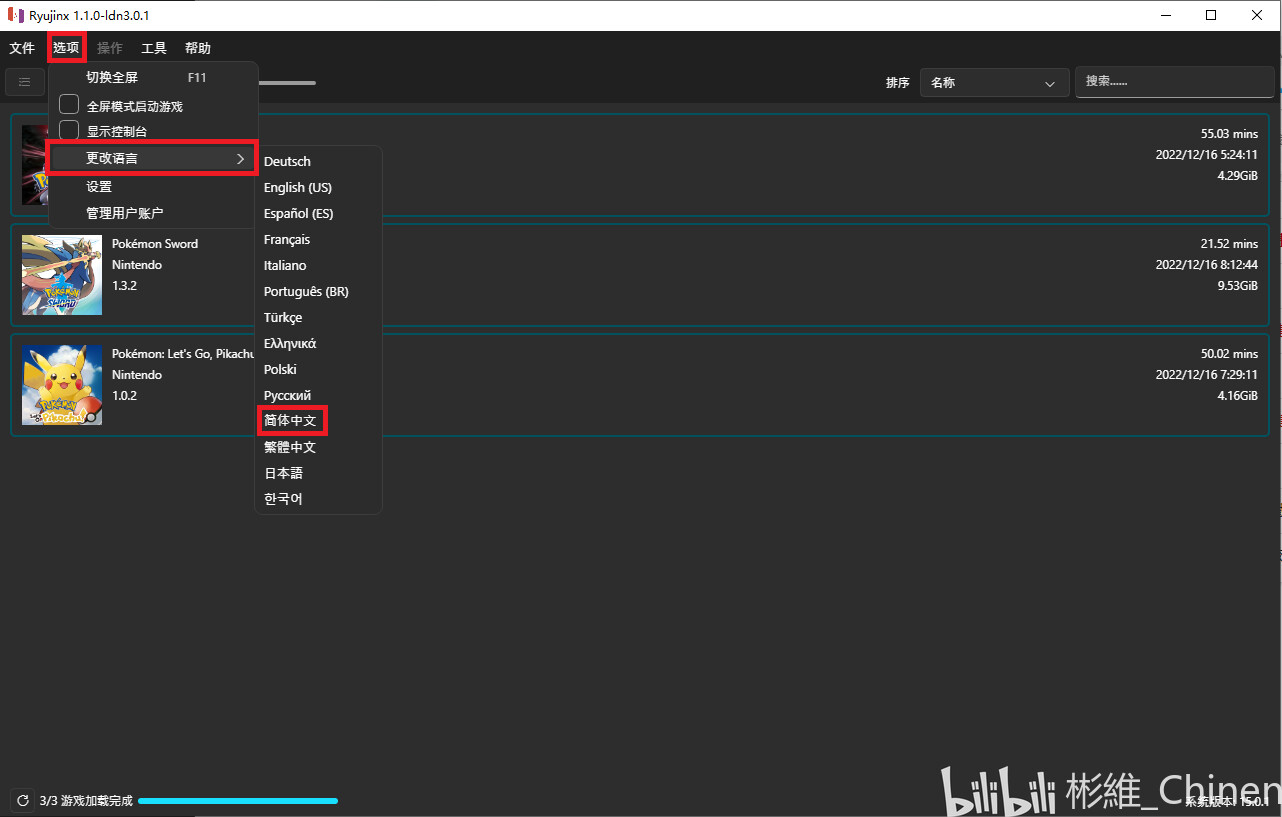Close the Ryujinx window
Screen dimensions: 1282x817
1258,15
